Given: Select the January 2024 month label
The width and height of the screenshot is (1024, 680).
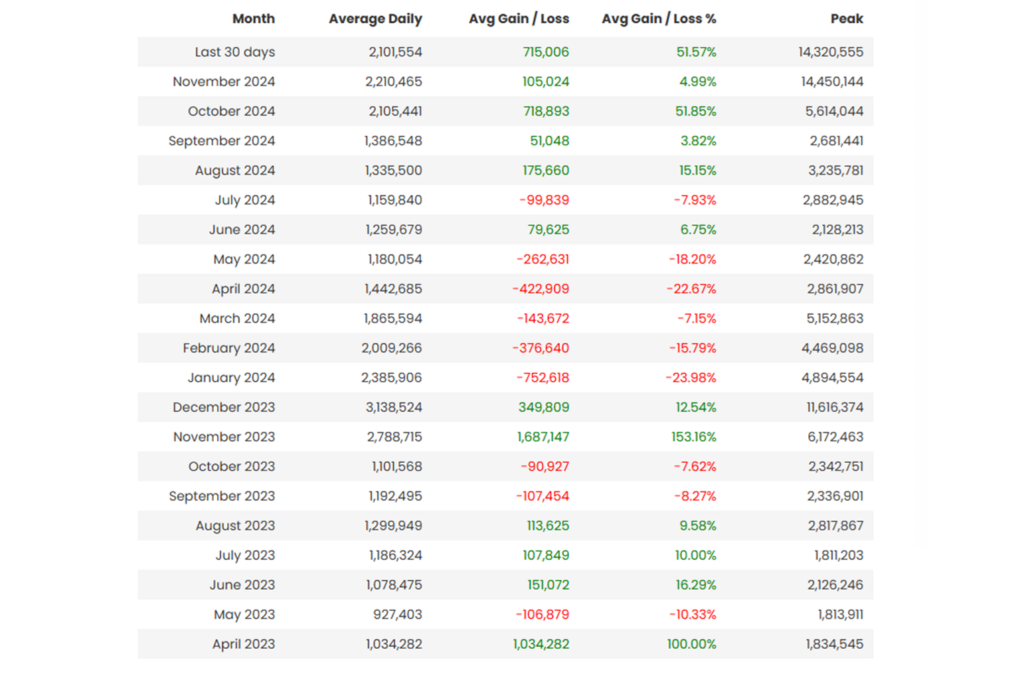Looking at the screenshot, I should point(230,378).
